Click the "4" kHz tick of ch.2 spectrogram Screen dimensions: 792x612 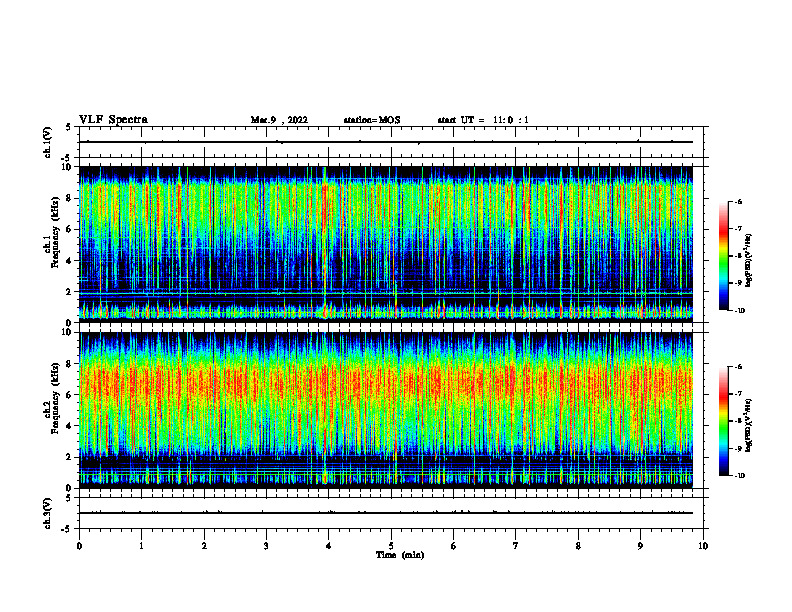69,426
